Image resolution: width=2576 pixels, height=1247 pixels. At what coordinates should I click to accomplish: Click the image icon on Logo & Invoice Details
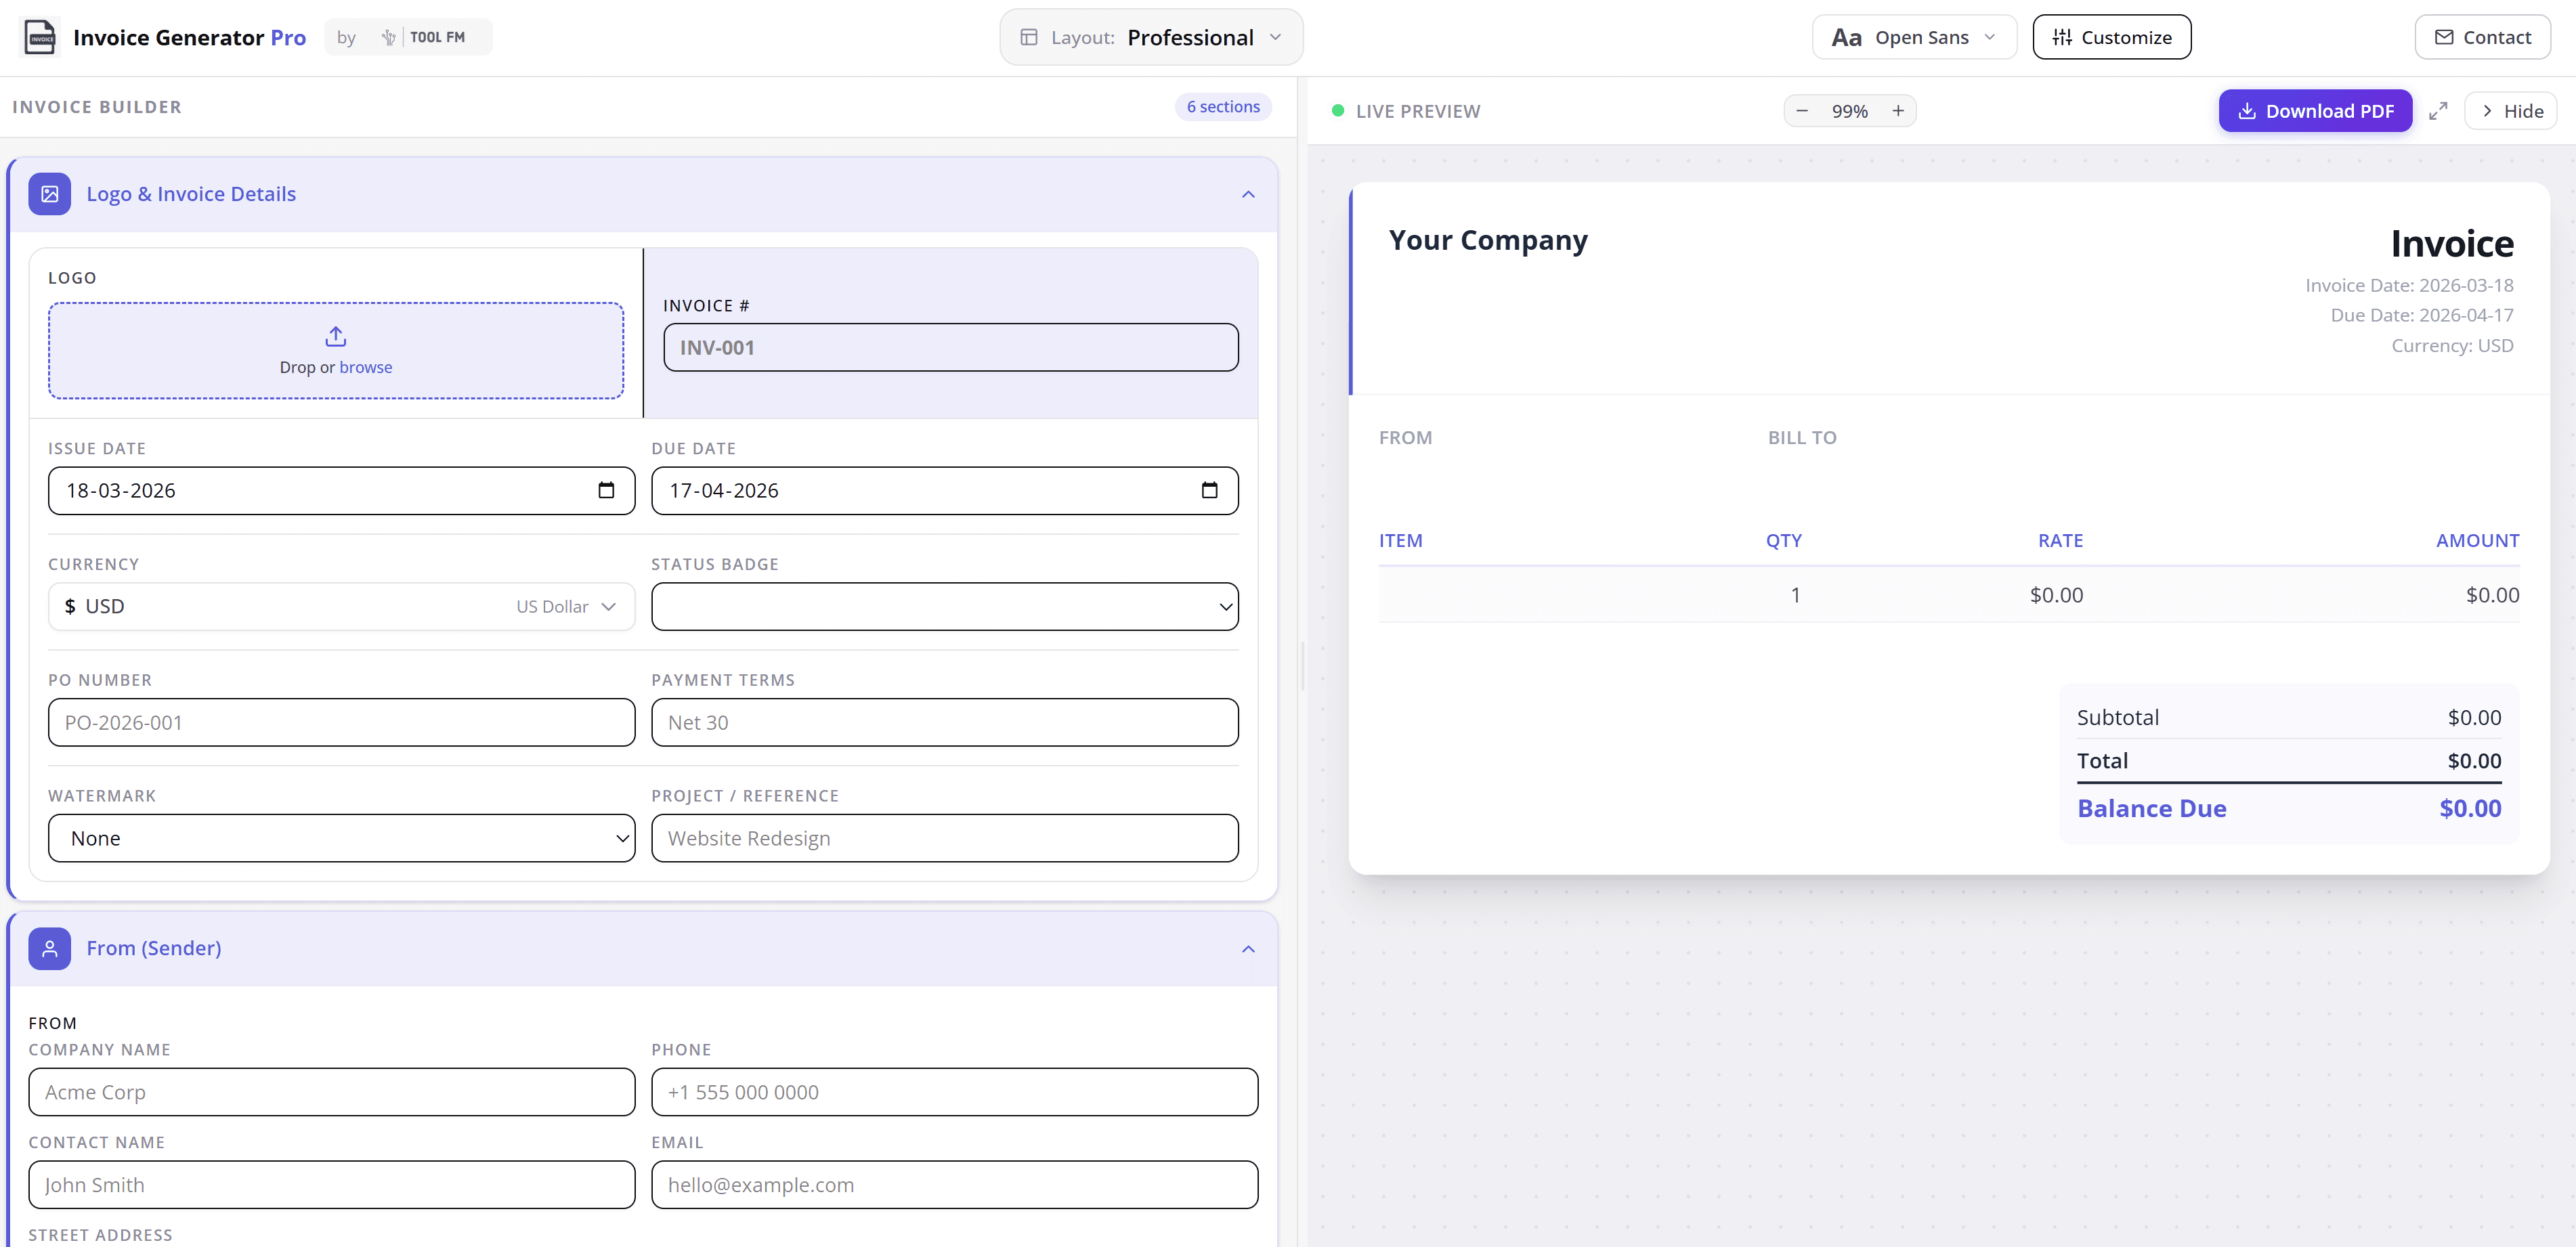pyautogui.click(x=49, y=194)
